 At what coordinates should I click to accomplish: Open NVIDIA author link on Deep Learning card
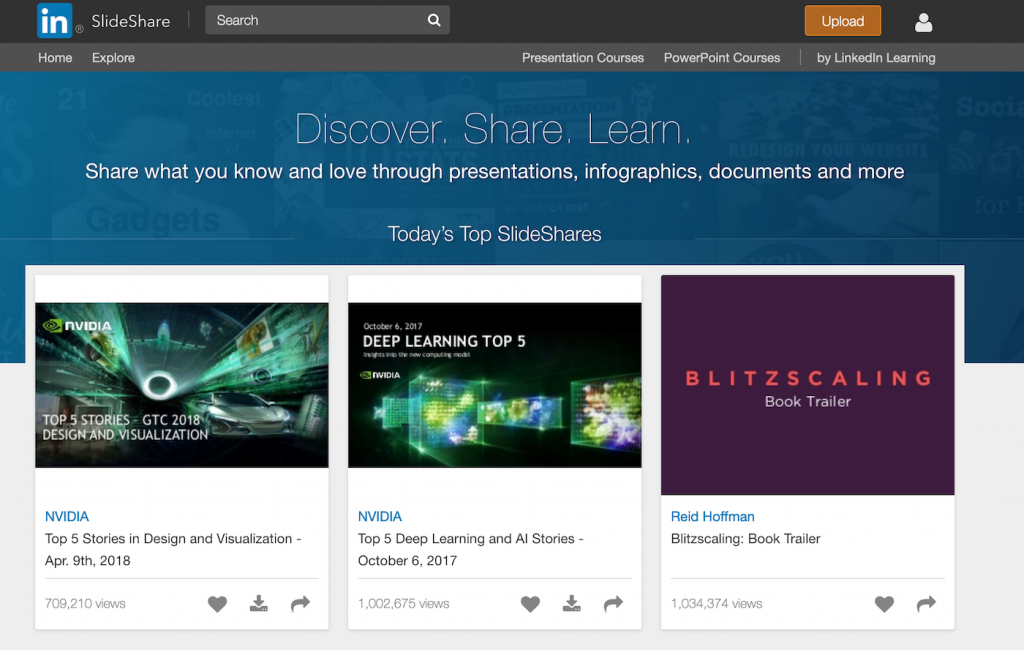pos(379,516)
